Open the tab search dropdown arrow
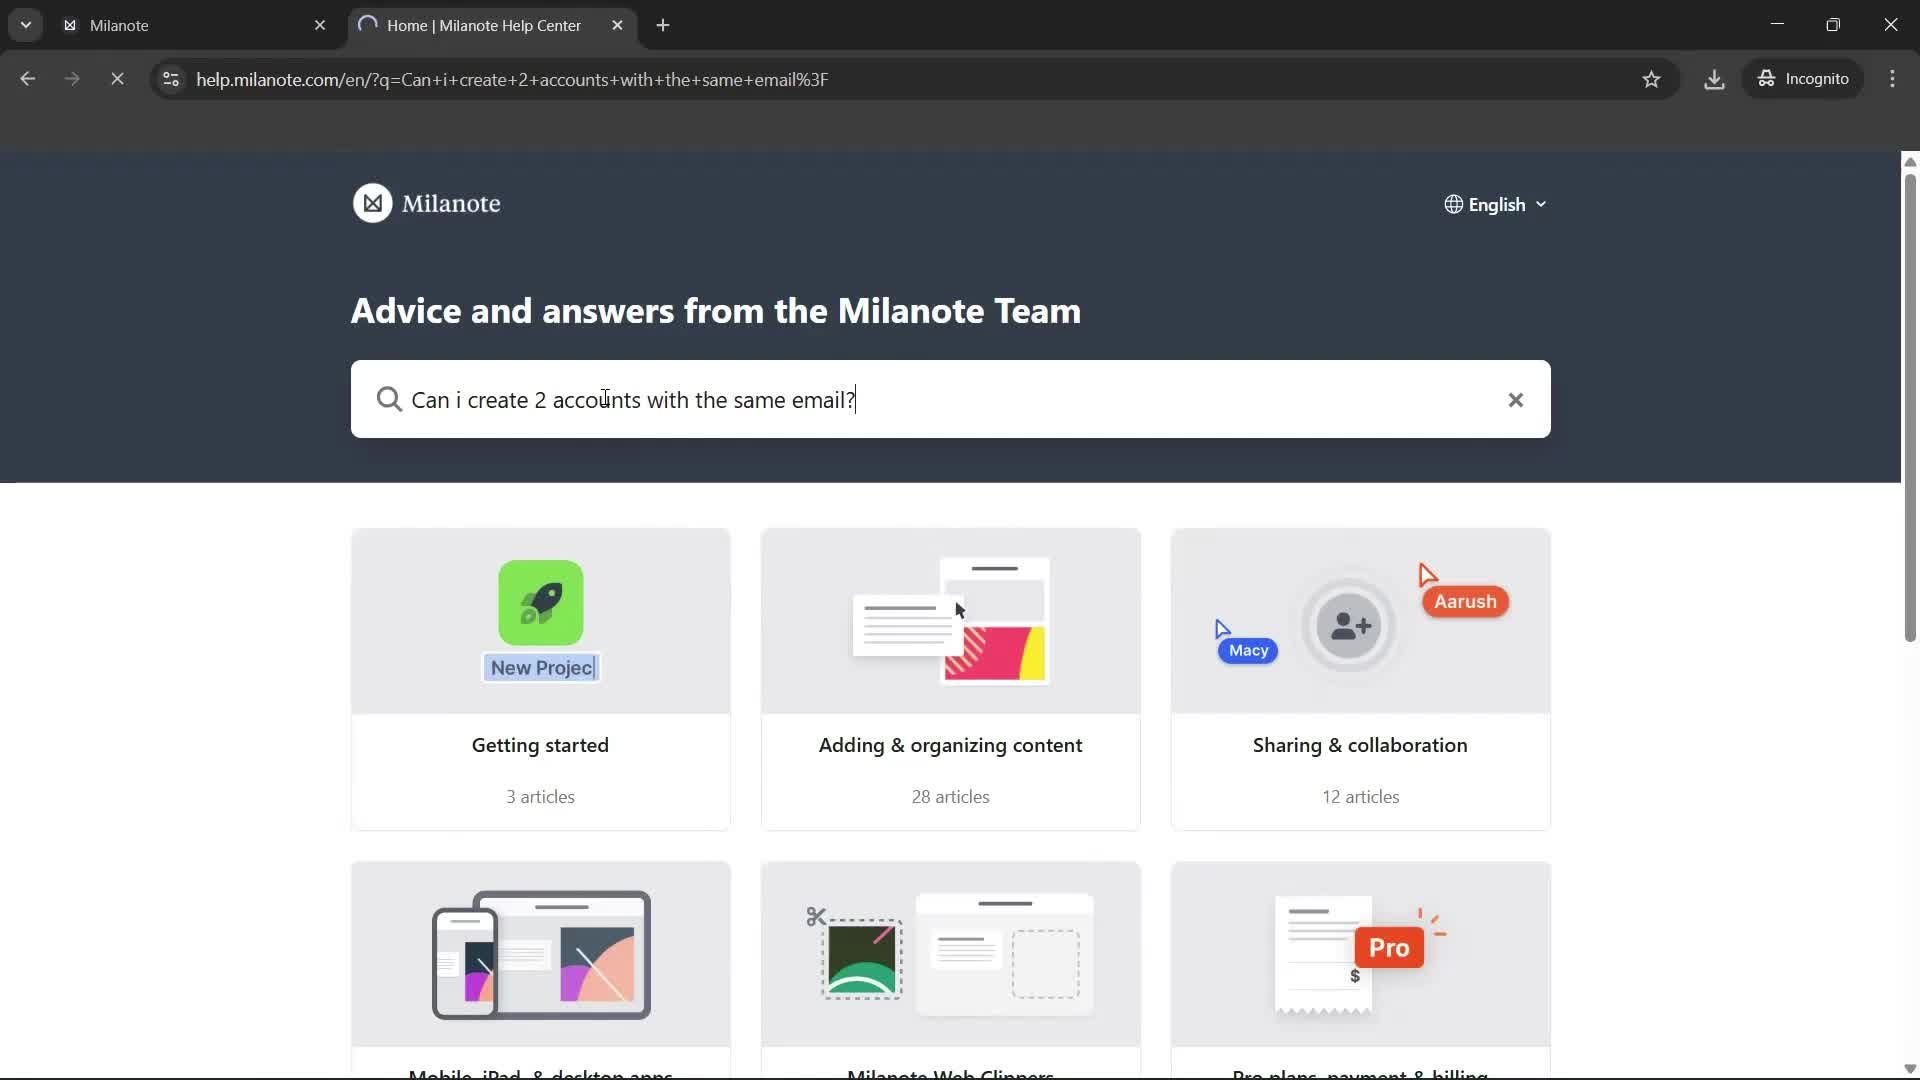Image resolution: width=1920 pixels, height=1080 pixels. [x=26, y=25]
